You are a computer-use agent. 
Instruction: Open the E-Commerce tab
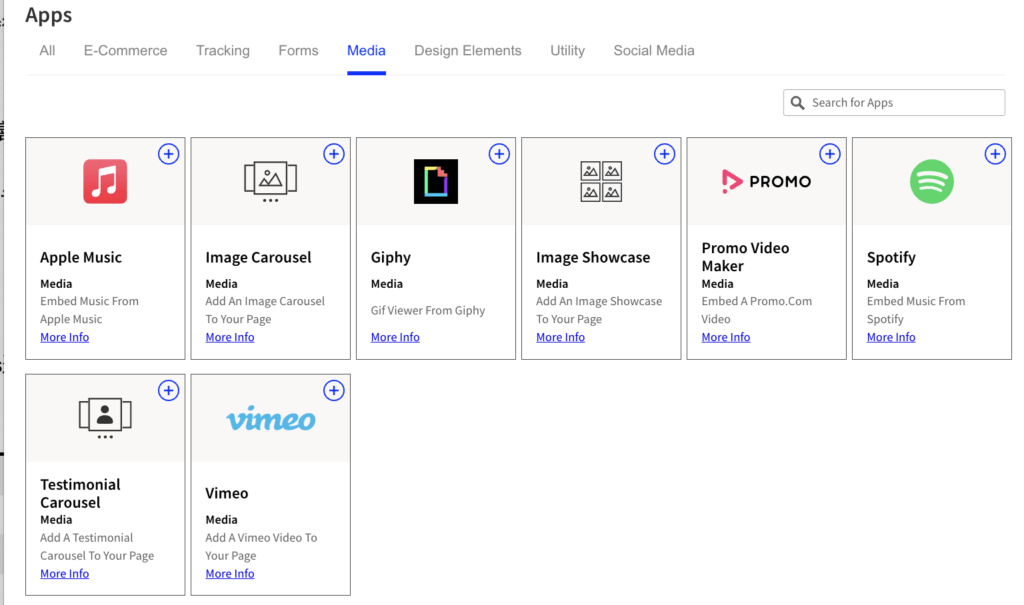coord(125,51)
